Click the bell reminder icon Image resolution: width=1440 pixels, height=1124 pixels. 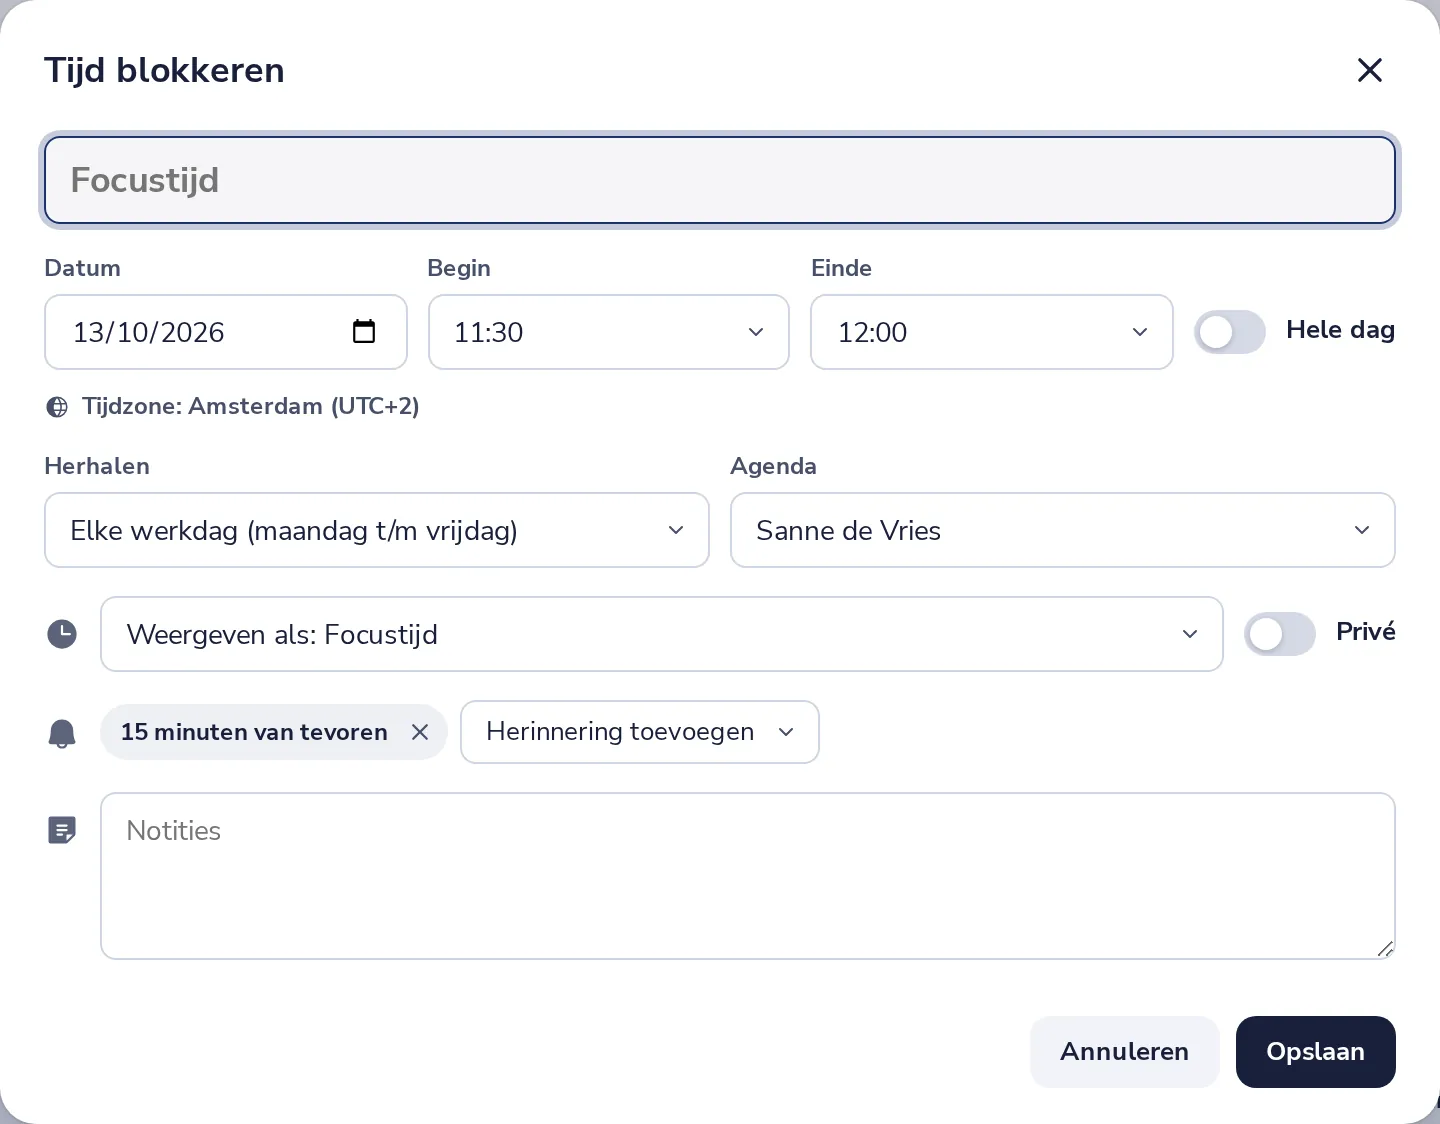click(62, 733)
